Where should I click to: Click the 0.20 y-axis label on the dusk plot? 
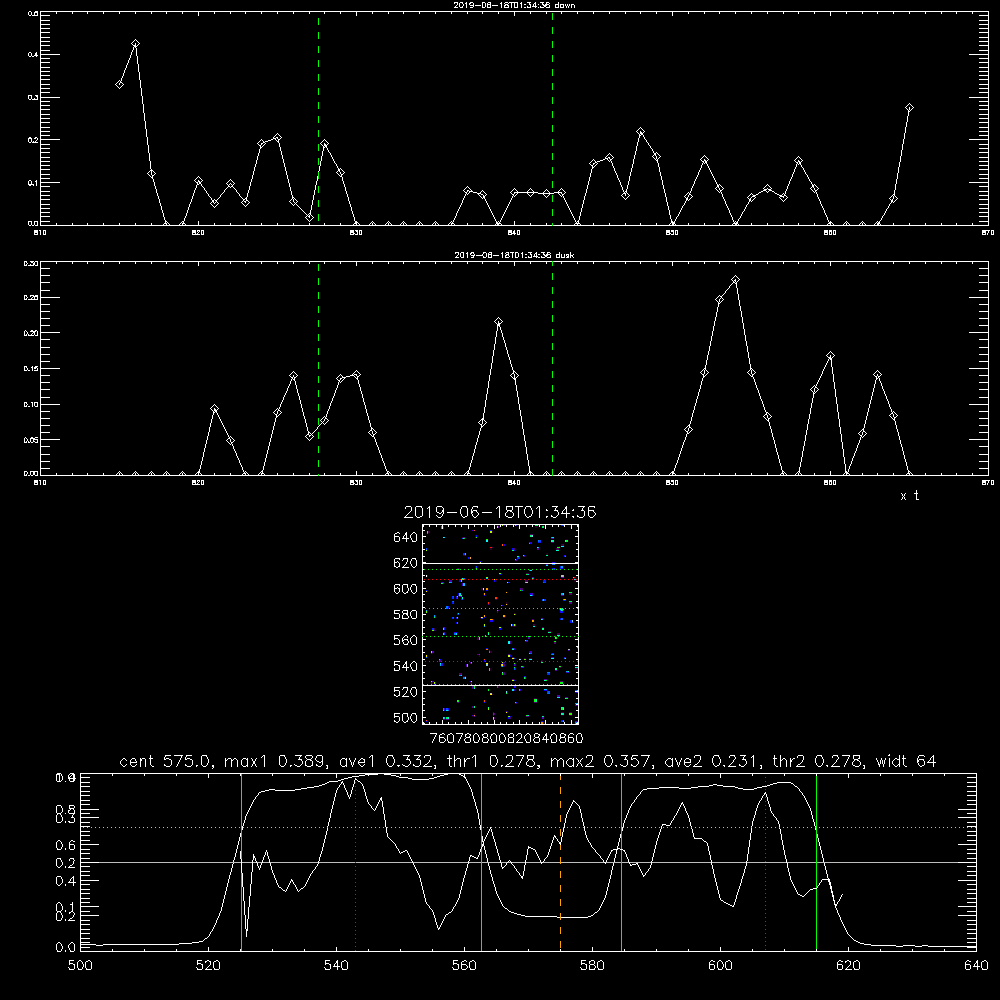[x=31, y=333]
